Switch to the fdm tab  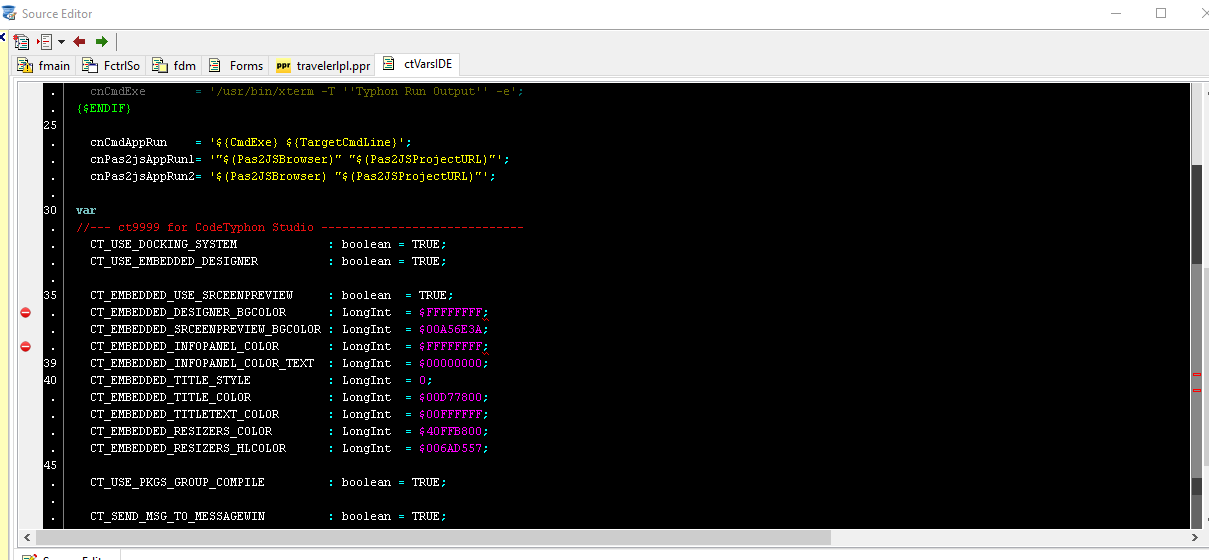[175, 65]
